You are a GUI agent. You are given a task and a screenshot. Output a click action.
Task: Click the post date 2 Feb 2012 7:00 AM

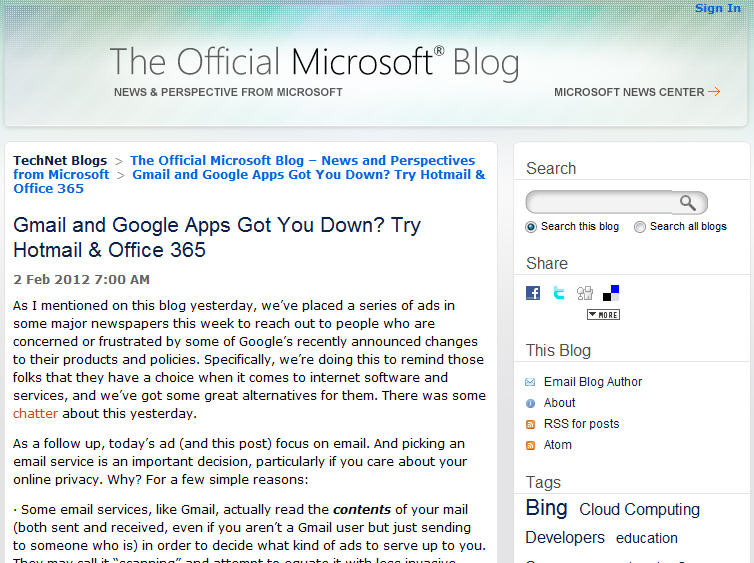coord(81,280)
